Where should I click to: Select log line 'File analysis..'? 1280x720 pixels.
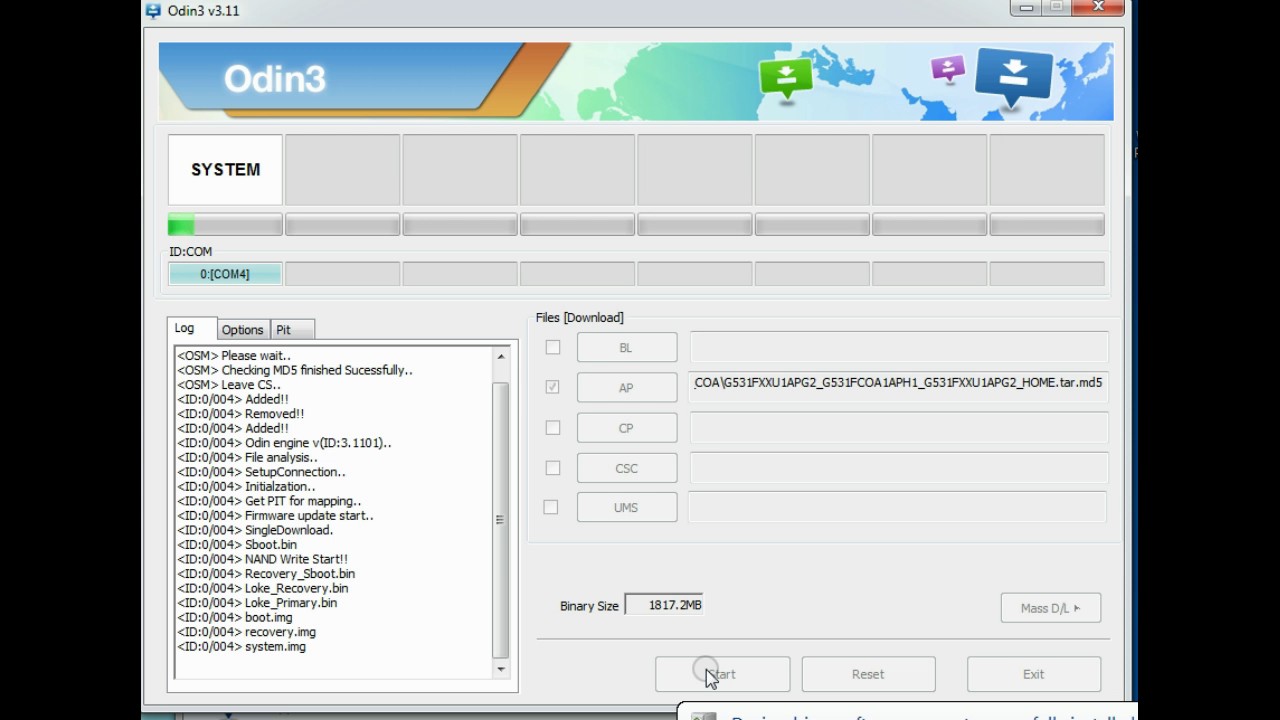point(247,457)
